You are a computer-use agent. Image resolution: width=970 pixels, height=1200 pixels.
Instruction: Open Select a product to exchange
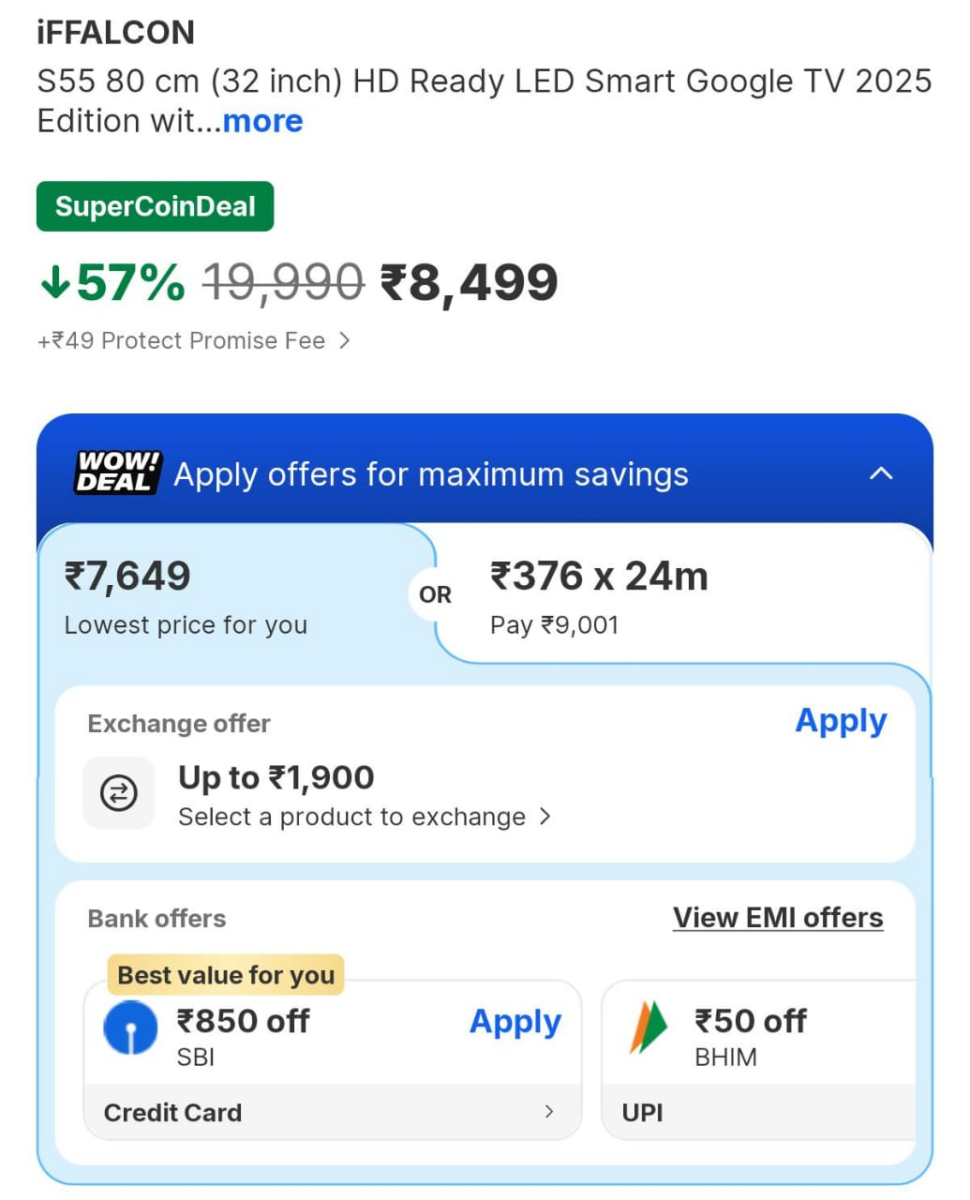364,816
